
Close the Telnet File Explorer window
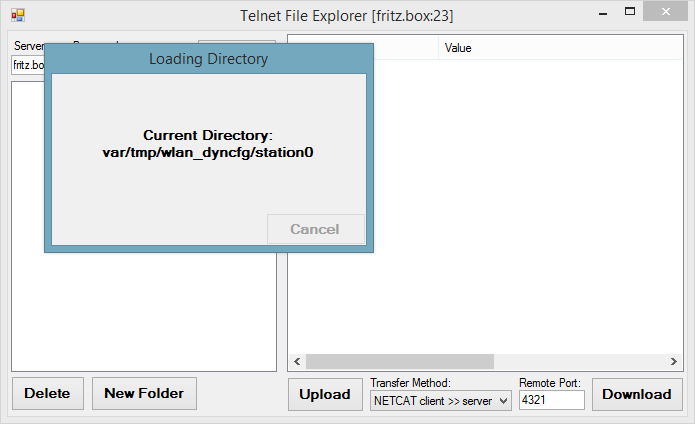tap(665, 12)
